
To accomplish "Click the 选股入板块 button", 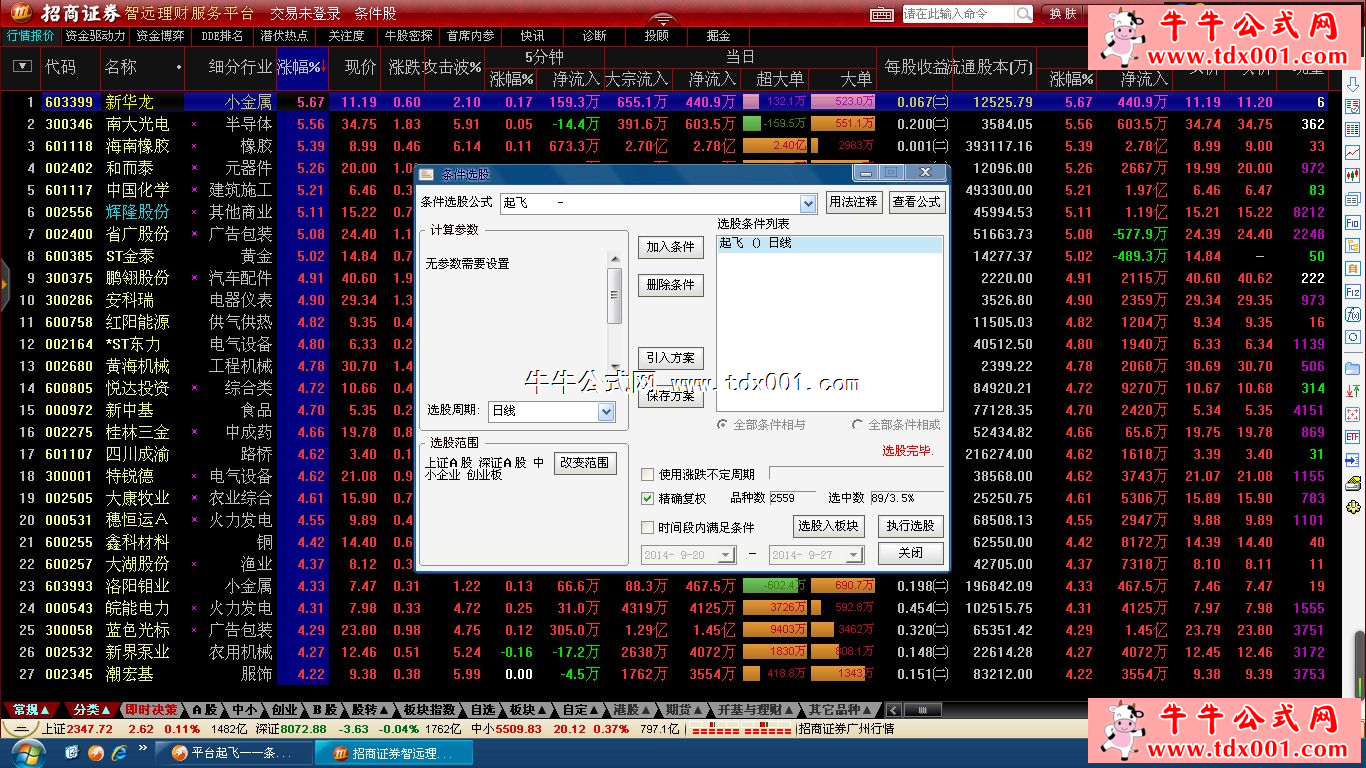I will click(x=828, y=526).
